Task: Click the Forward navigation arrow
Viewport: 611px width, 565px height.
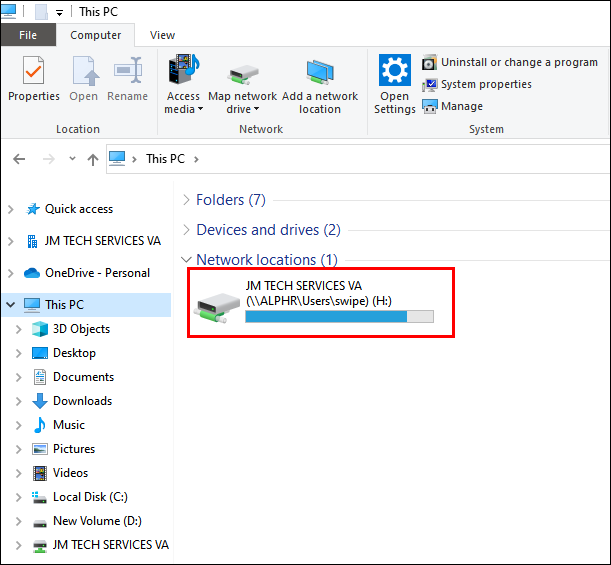Action: pyautogui.click(x=49, y=159)
